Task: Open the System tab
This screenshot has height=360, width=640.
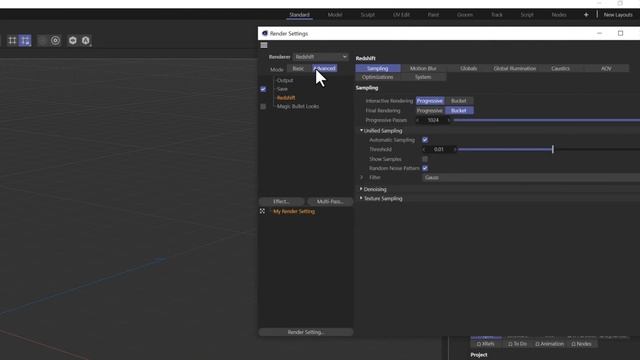Action: tap(423, 77)
